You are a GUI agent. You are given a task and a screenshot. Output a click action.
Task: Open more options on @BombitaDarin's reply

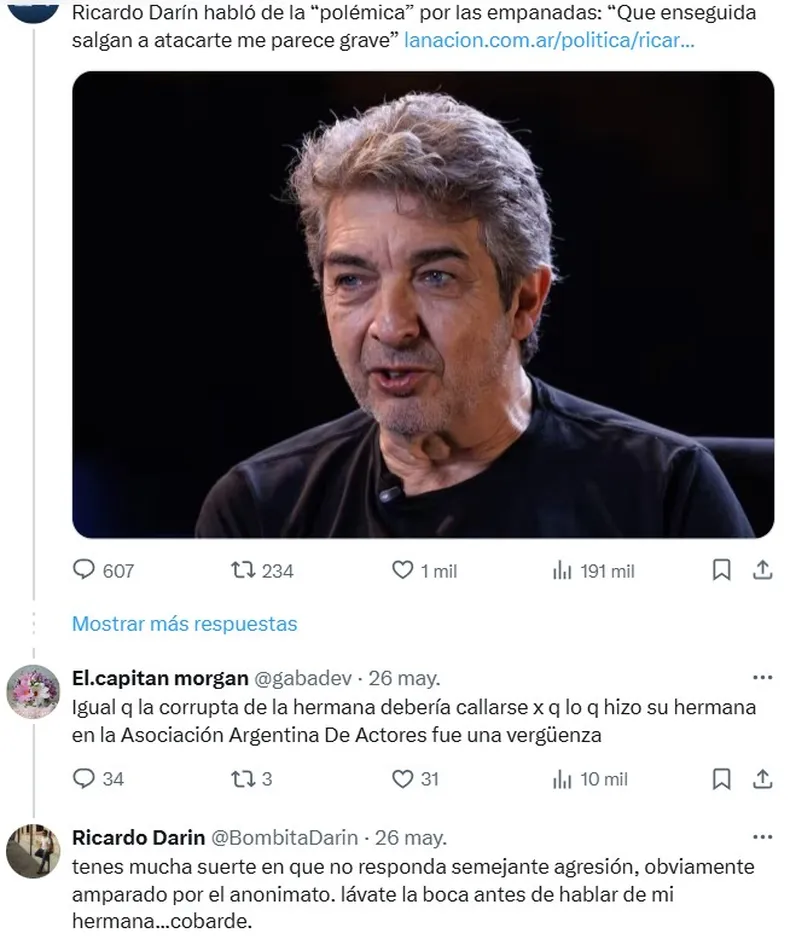click(x=762, y=837)
